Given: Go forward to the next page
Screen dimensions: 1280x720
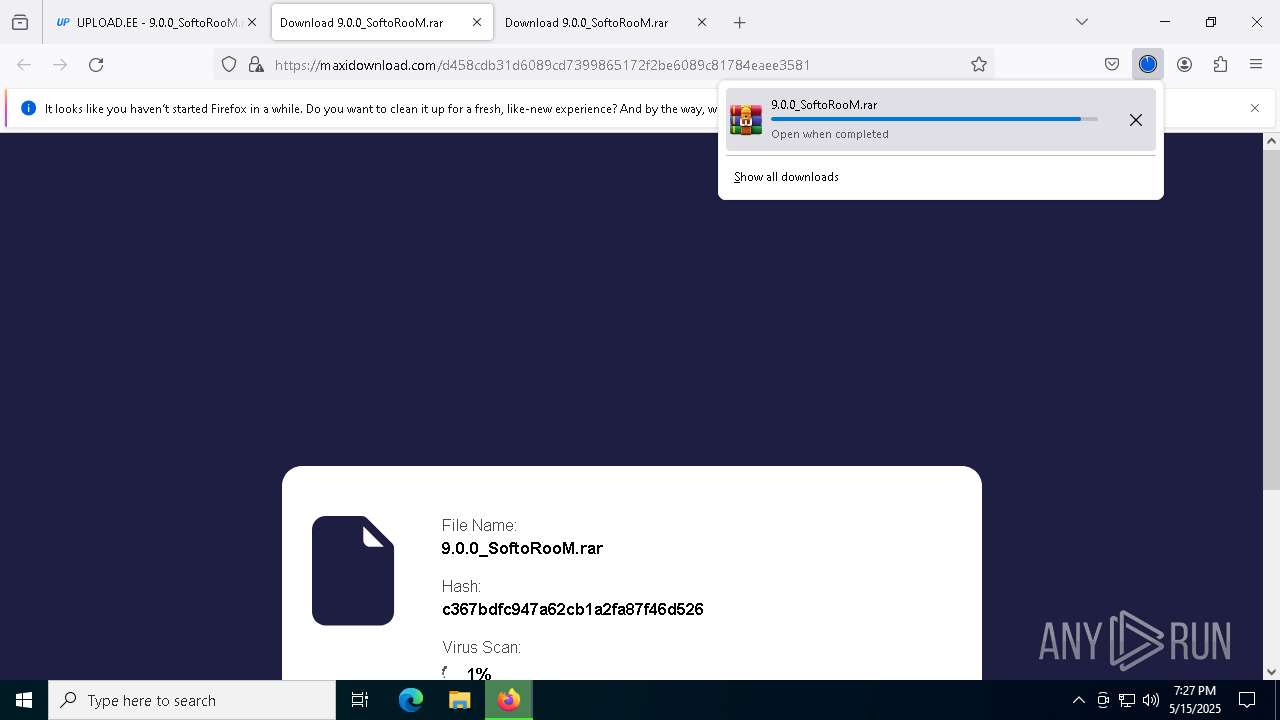Looking at the screenshot, I should click(x=60, y=64).
